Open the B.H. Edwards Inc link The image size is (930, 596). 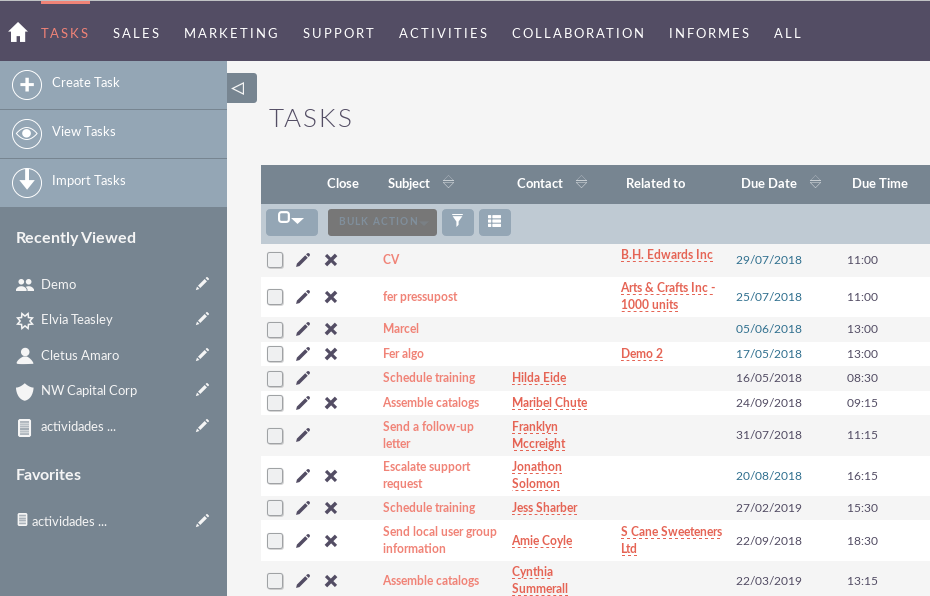coord(667,255)
